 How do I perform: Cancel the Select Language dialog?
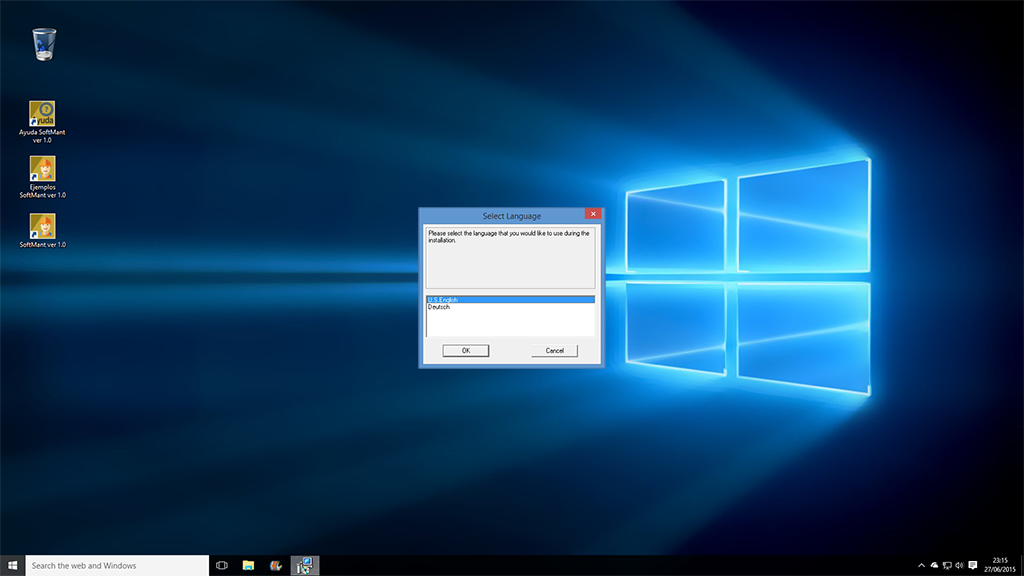click(554, 351)
